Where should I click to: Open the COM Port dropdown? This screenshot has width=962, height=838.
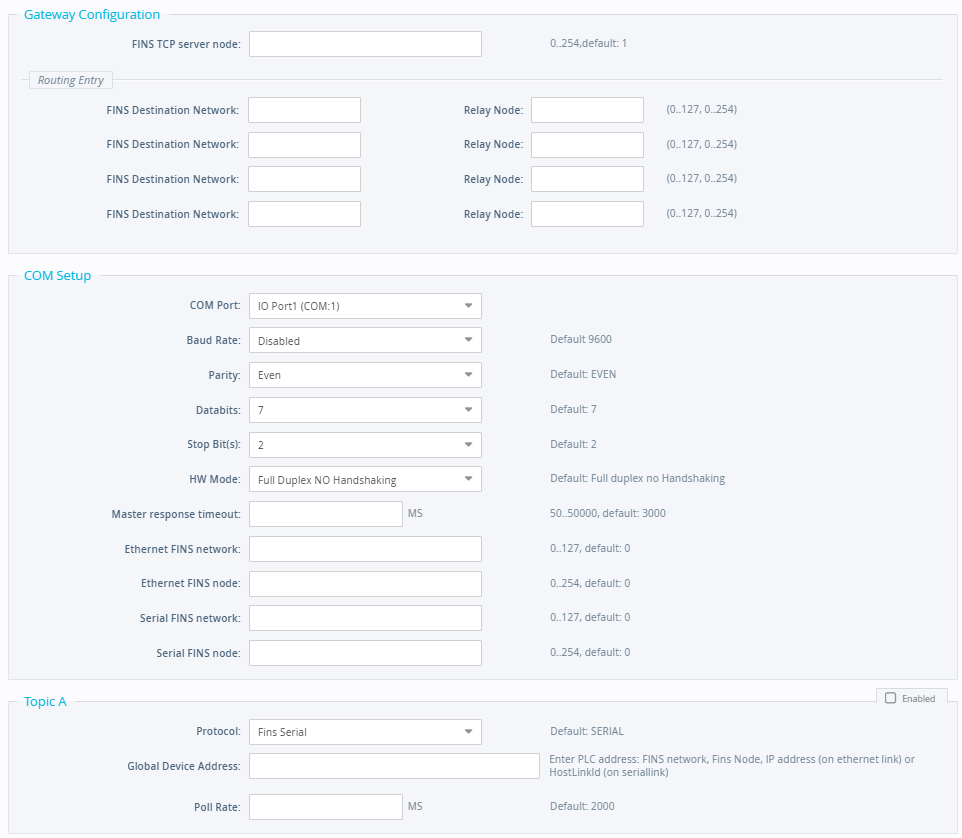(x=365, y=305)
